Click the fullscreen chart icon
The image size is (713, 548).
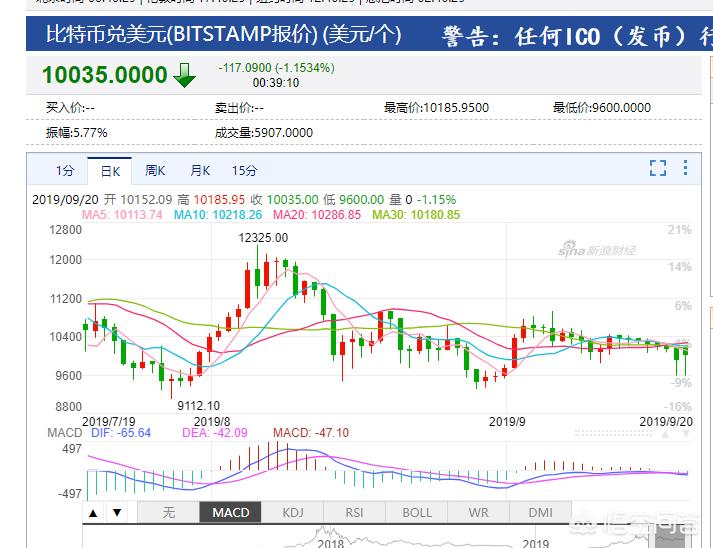coord(657,168)
